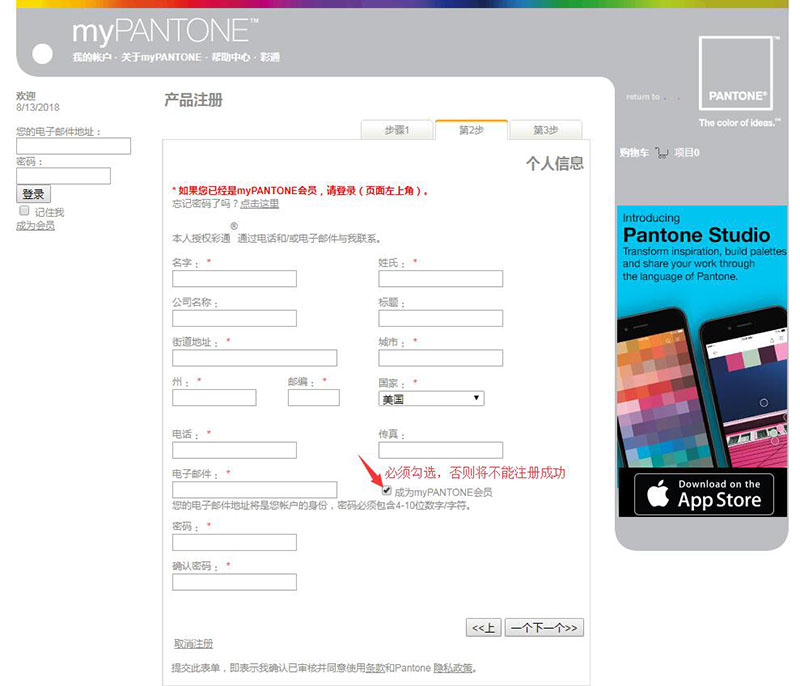Viewport: 800px width, 686px height.
Task: Click the 标题 title field
Action: 440,318
